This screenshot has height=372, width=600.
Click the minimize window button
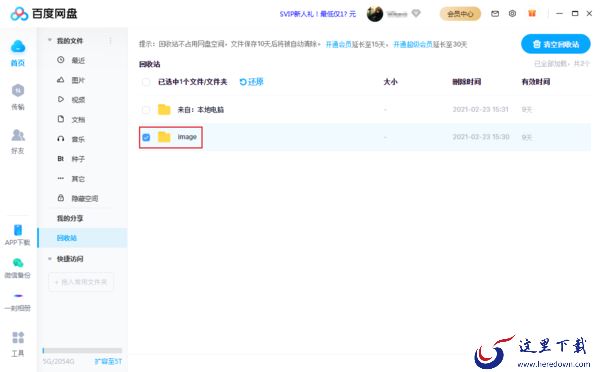coord(559,13)
